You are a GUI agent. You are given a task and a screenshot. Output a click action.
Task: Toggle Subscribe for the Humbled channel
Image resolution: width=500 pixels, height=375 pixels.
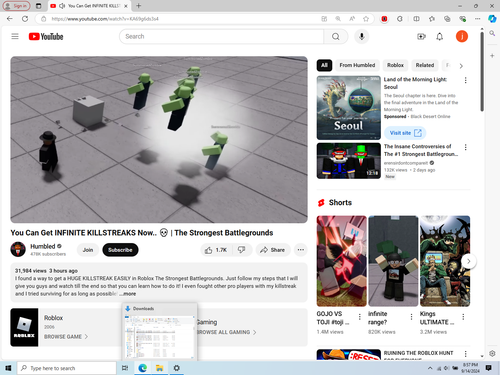click(120, 250)
